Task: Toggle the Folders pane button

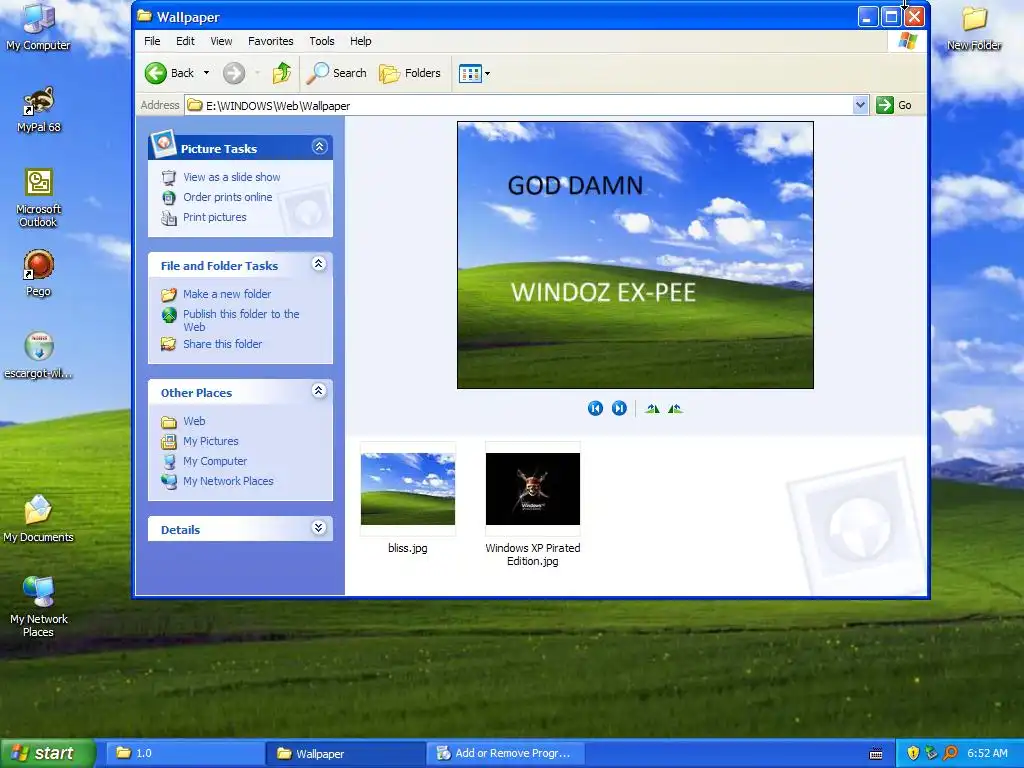Action: click(410, 73)
